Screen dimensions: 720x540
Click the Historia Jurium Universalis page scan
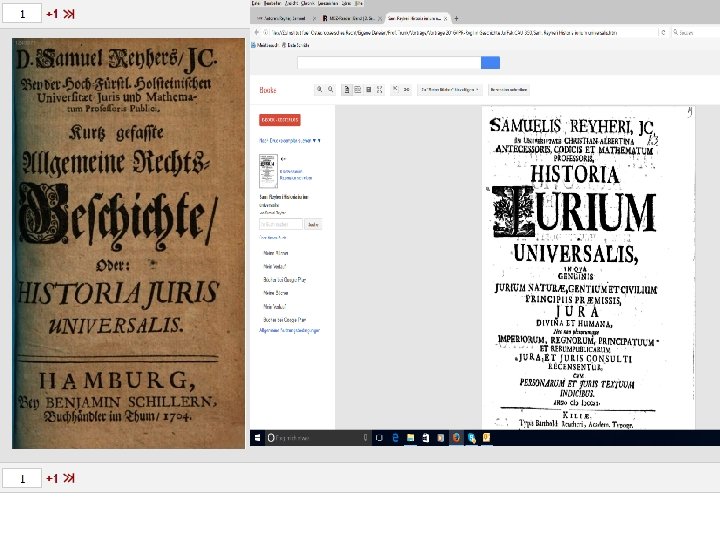[588, 267]
